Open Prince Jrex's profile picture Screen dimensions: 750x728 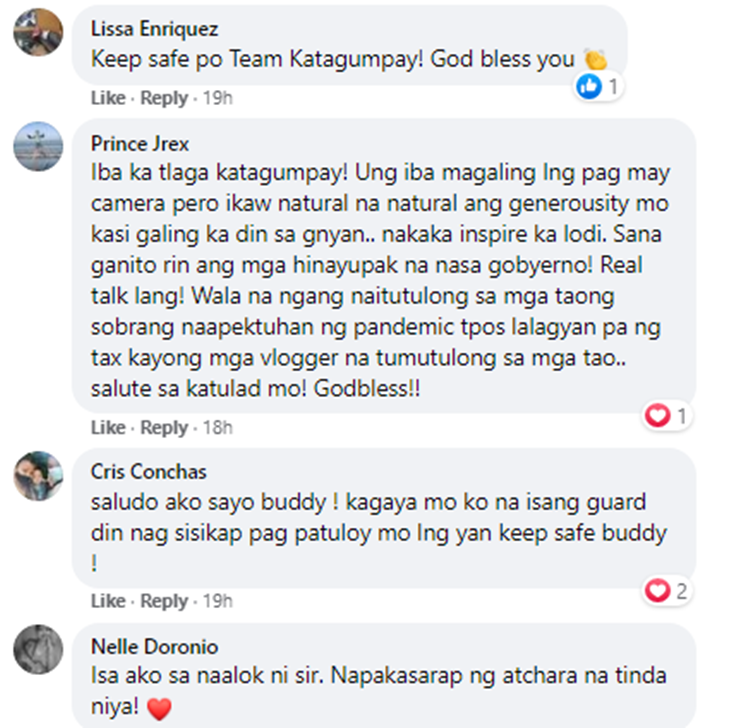(x=38, y=146)
